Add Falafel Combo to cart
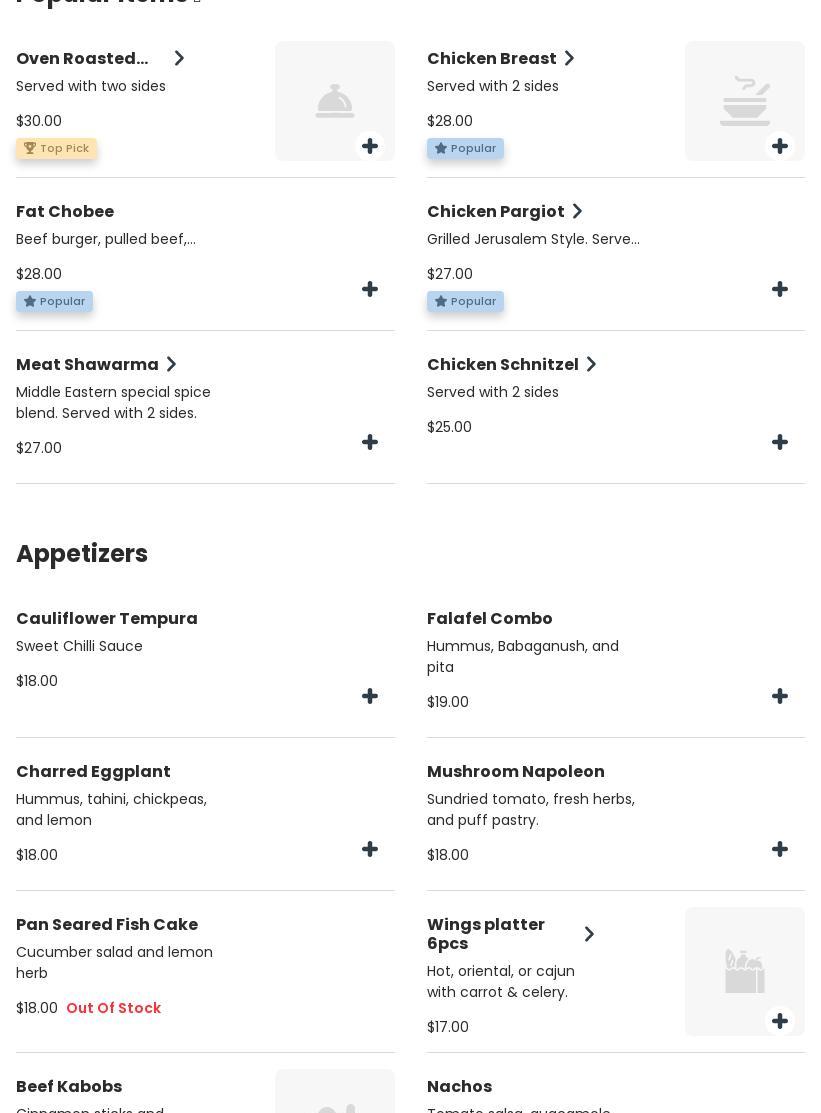Image resolution: width=821 pixels, height=1113 pixels. tap(780, 697)
